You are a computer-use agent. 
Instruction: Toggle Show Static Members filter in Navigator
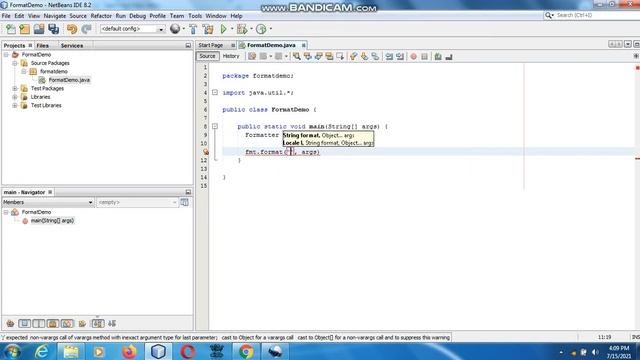tap(39, 324)
